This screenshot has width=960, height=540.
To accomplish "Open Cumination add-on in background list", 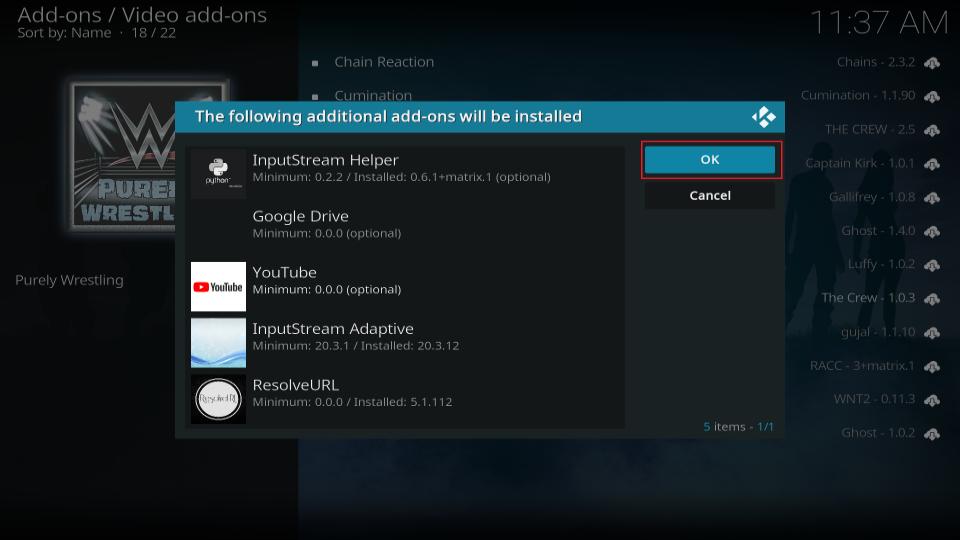I will [x=373, y=96].
